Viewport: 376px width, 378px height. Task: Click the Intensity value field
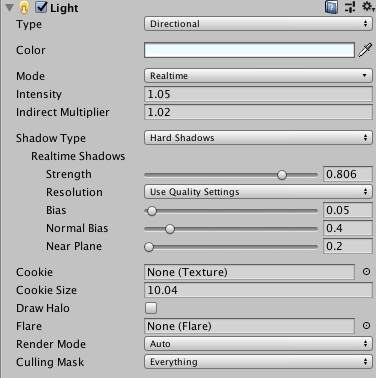tap(258, 94)
